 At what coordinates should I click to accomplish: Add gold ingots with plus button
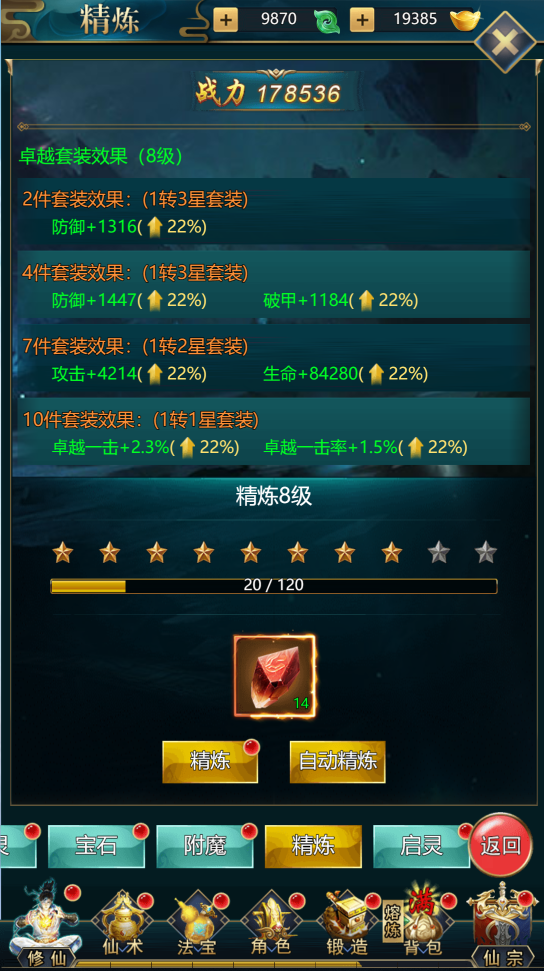click(362, 20)
